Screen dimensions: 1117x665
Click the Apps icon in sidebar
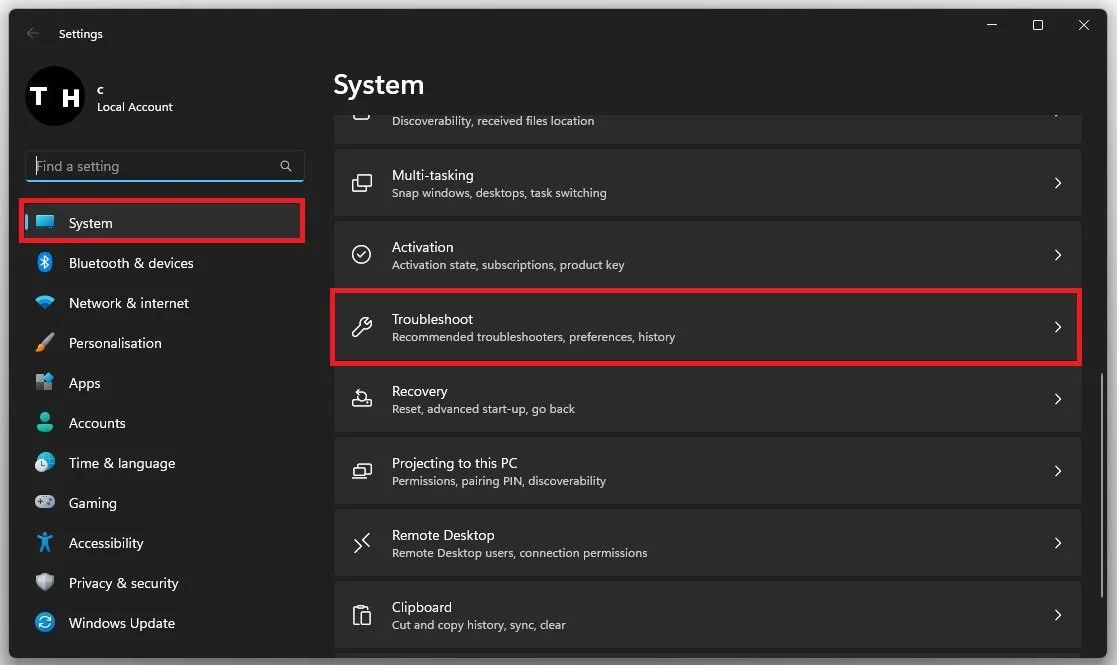click(45, 382)
